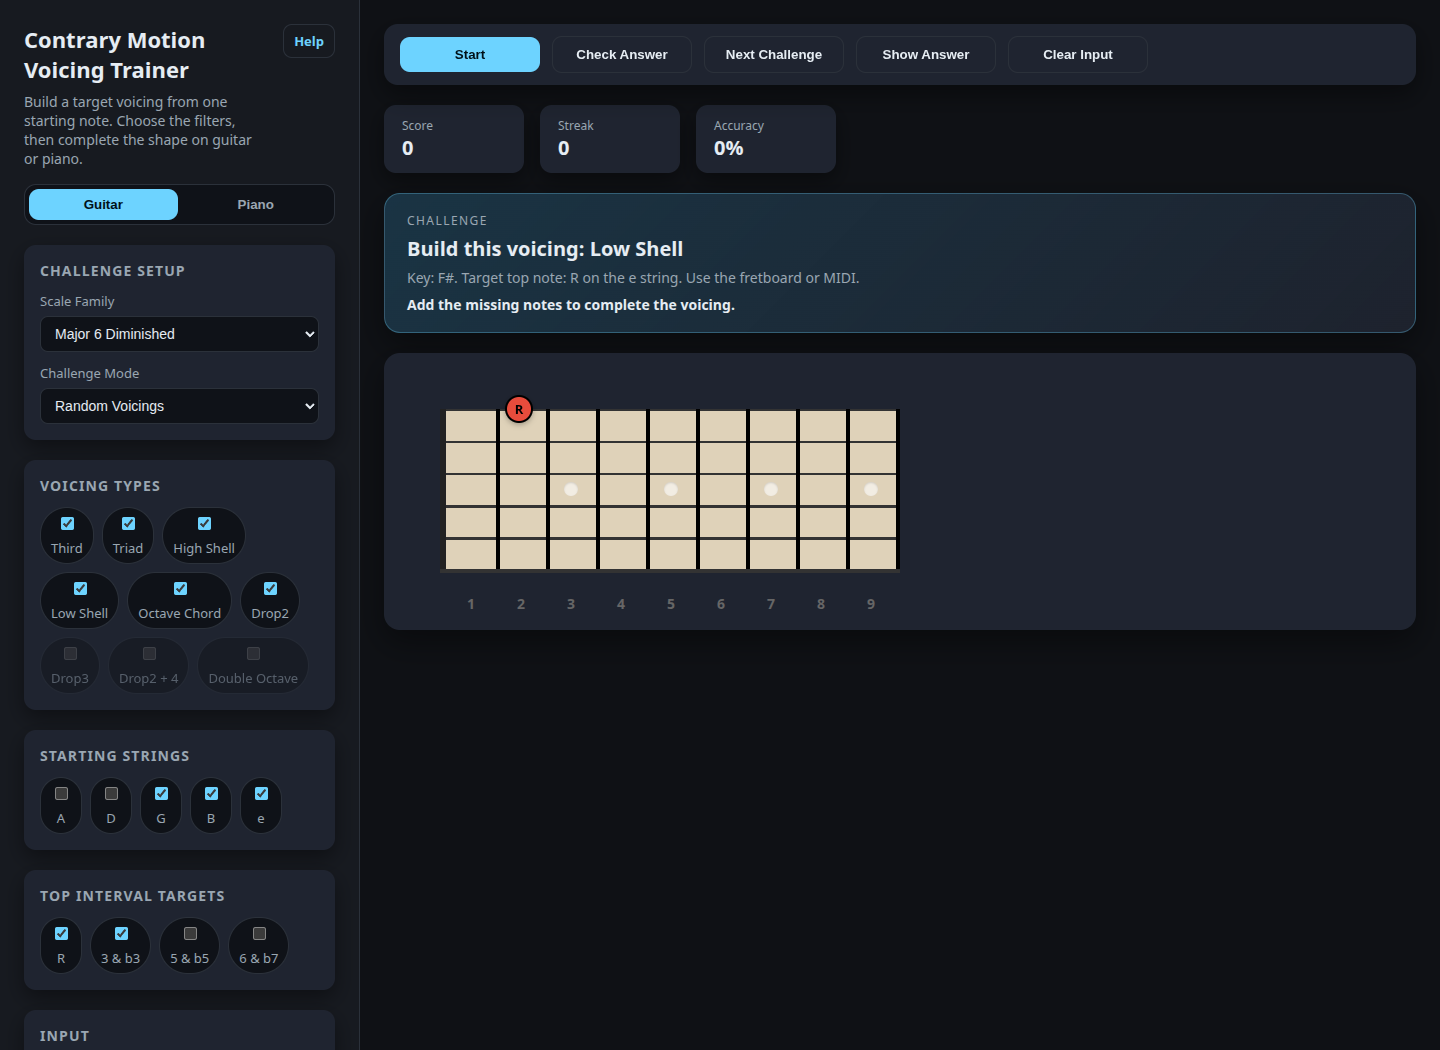
Task: Click the disabled Drop2 + 4 voicing chip
Action: (149, 665)
